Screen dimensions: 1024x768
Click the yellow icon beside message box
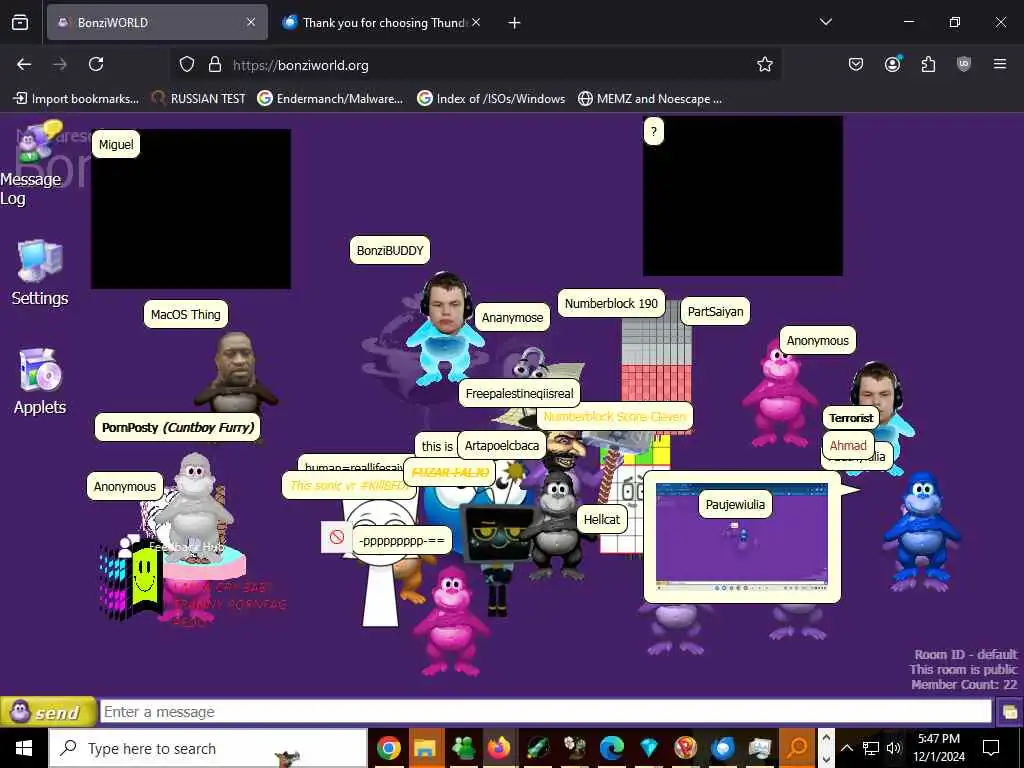coord(1010,712)
